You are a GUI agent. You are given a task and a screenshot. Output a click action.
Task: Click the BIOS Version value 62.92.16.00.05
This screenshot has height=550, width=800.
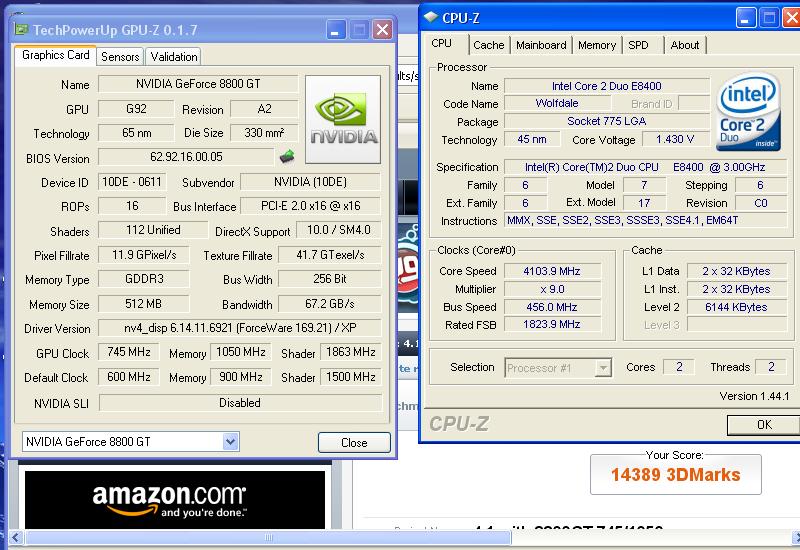point(186,157)
